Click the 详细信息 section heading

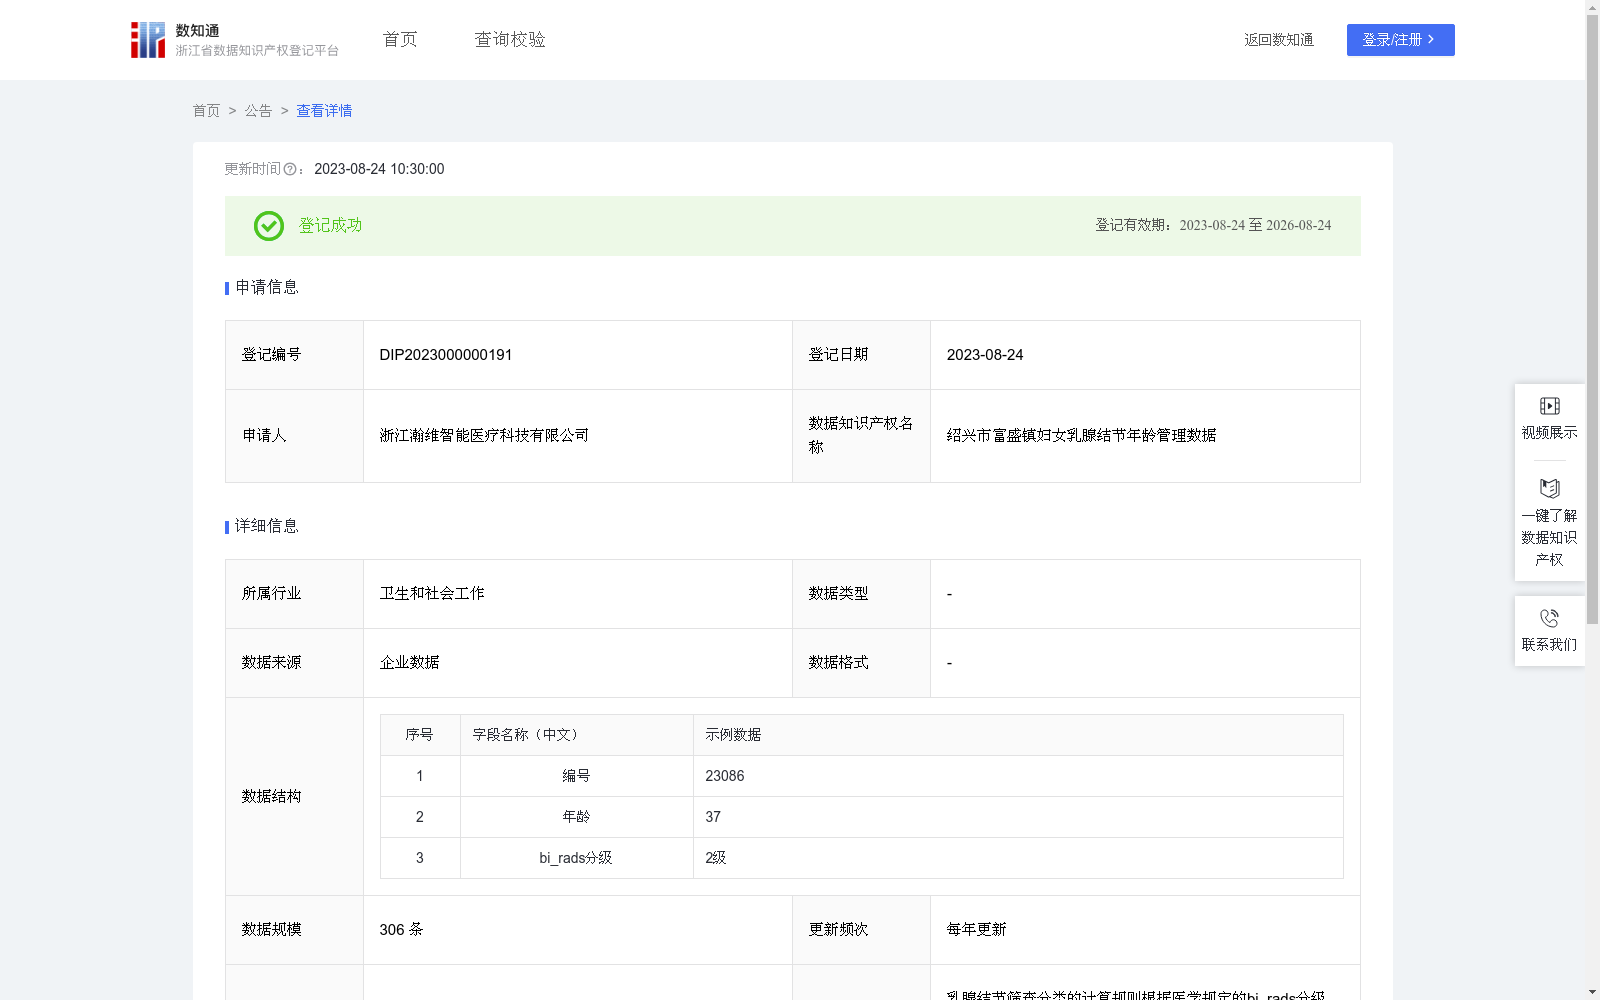pyautogui.click(x=266, y=526)
